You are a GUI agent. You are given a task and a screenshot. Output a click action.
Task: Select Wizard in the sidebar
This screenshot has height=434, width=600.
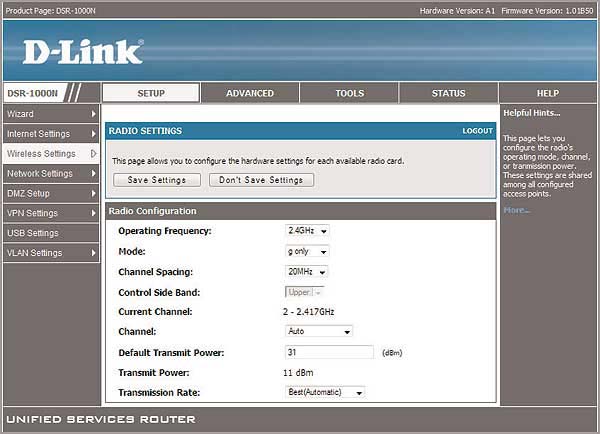pyautogui.click(x=51, y=114)
